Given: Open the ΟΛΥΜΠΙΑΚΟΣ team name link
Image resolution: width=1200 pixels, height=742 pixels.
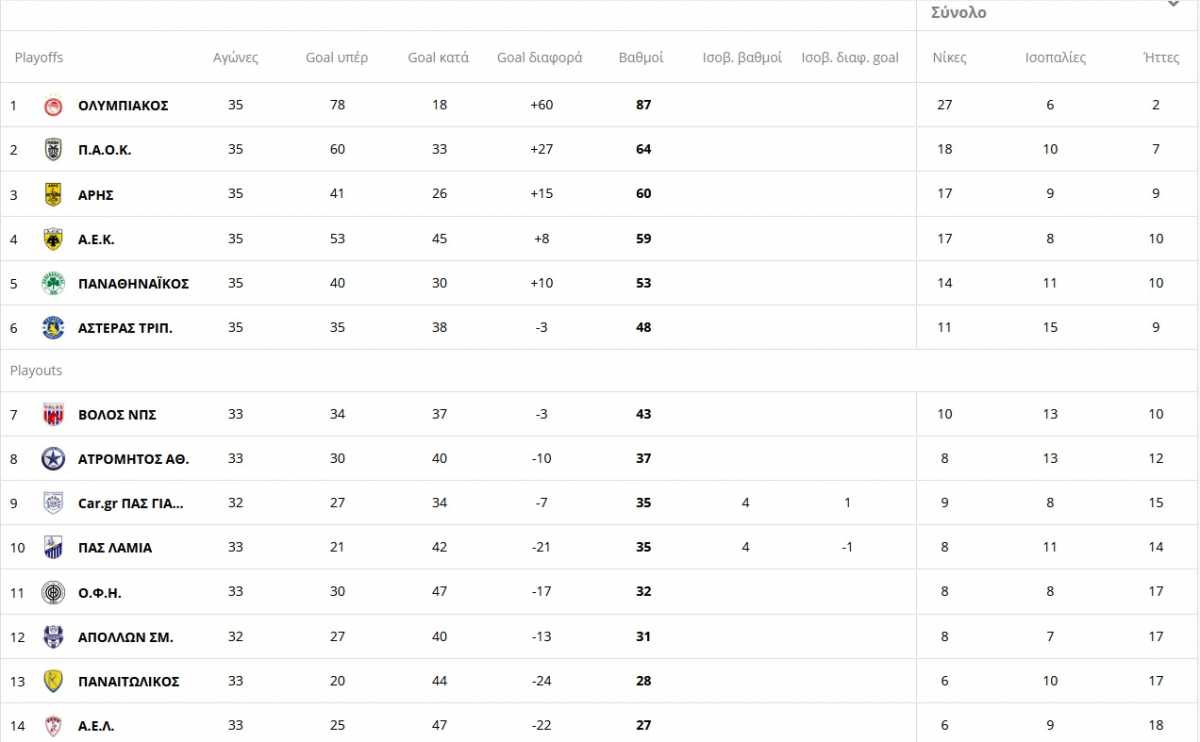Looking at the screenshot, I should [x=123, y=106].
